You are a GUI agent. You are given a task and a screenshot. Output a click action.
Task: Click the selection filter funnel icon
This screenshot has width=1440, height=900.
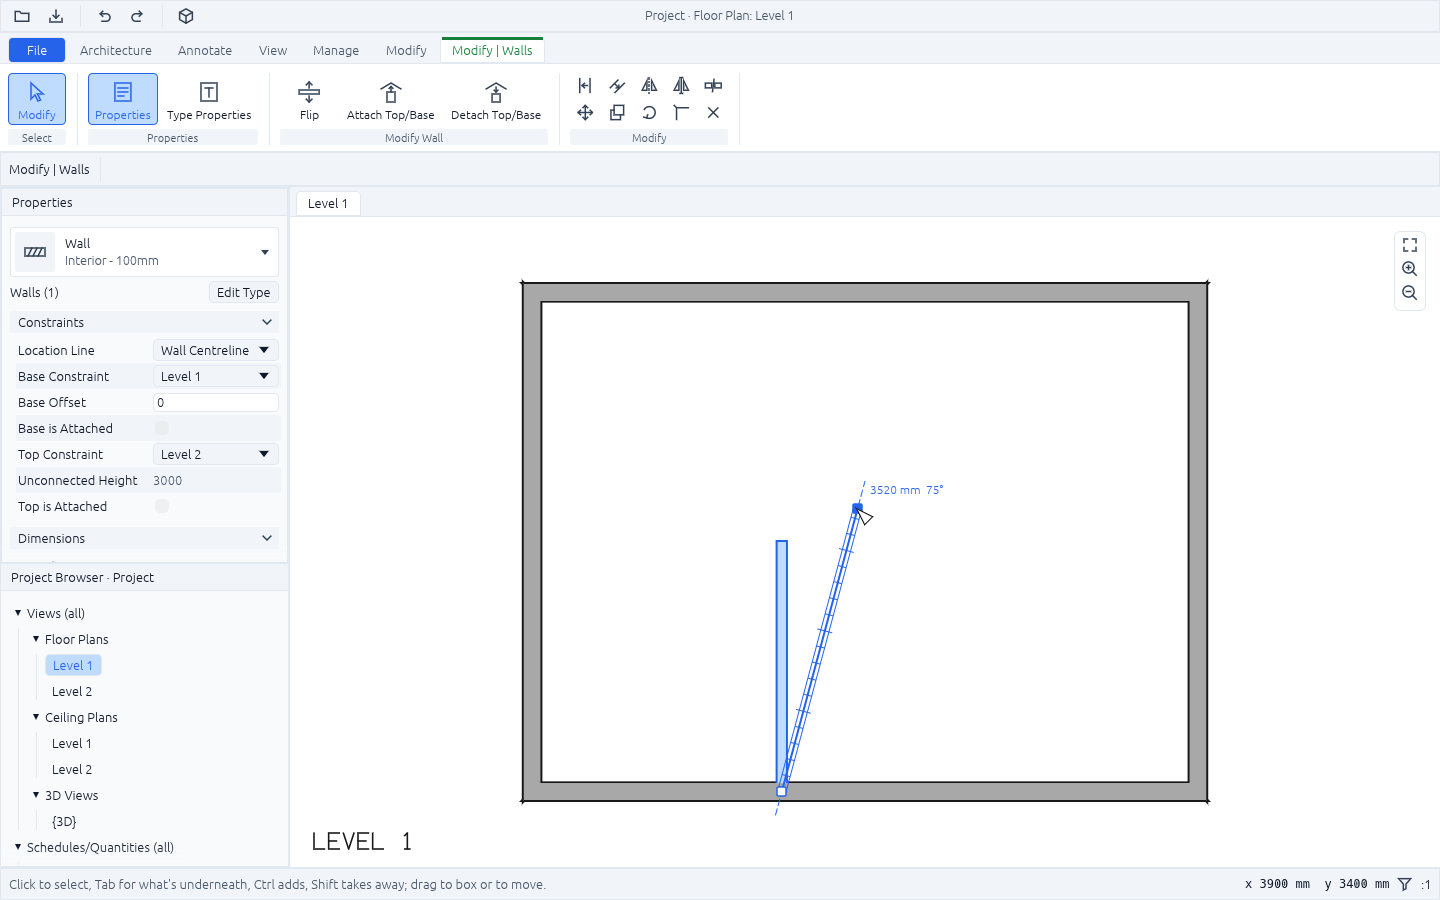(x=1405, y=884)
